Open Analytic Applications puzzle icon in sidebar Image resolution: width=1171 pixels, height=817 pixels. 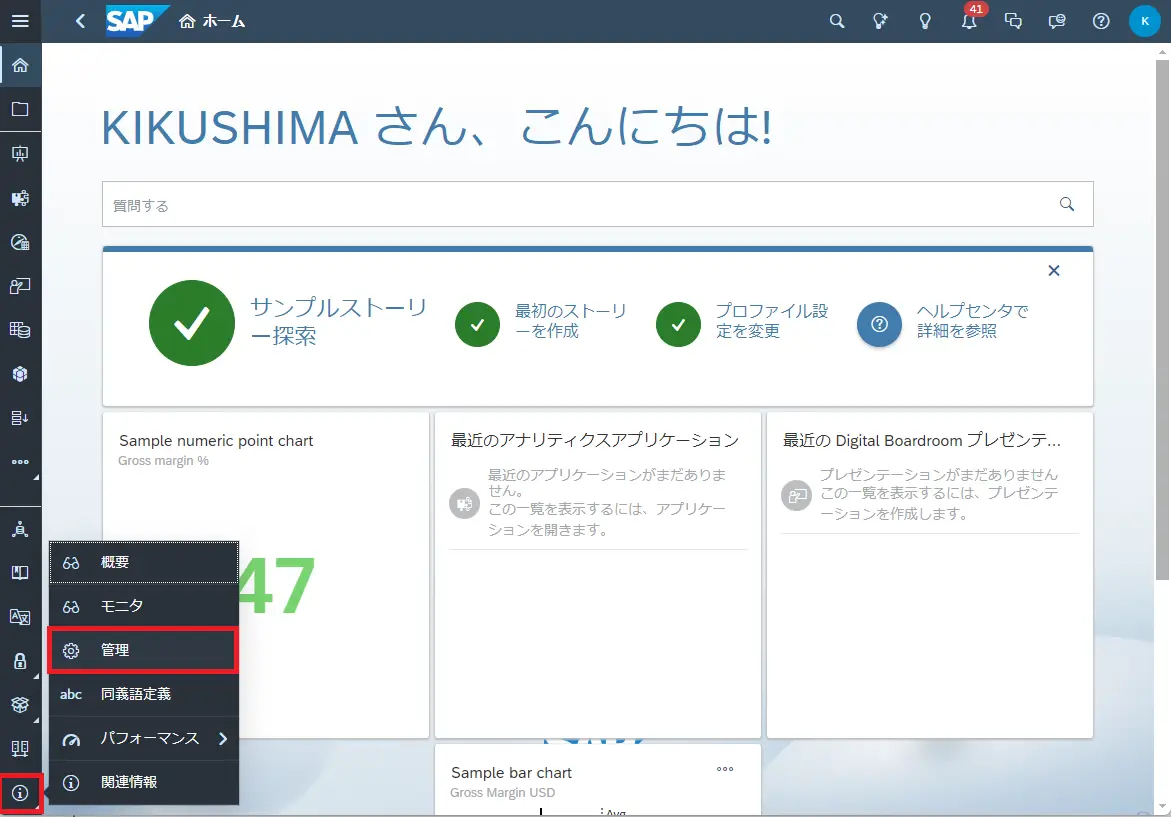(x=20, y=198)
